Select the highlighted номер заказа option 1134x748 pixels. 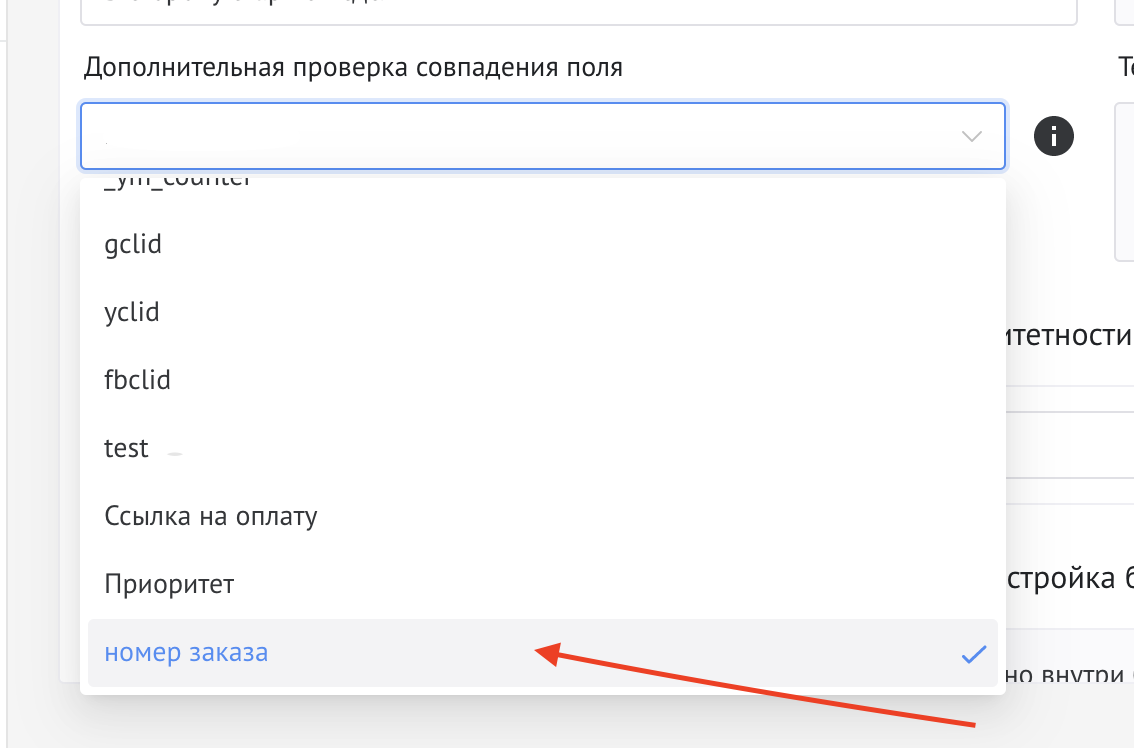pos(187,653)
